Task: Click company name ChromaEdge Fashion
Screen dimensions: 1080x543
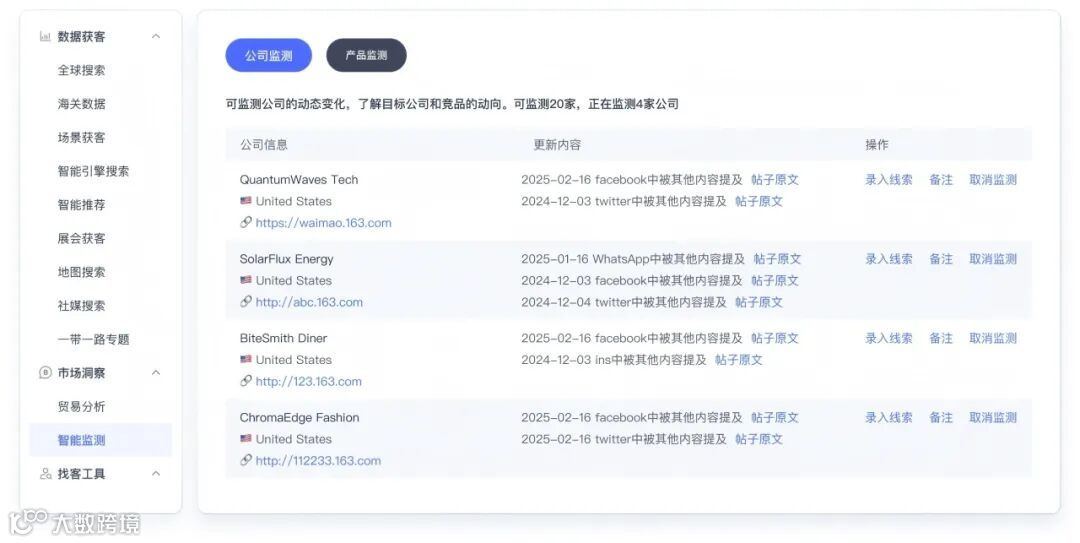Action: 300,418
